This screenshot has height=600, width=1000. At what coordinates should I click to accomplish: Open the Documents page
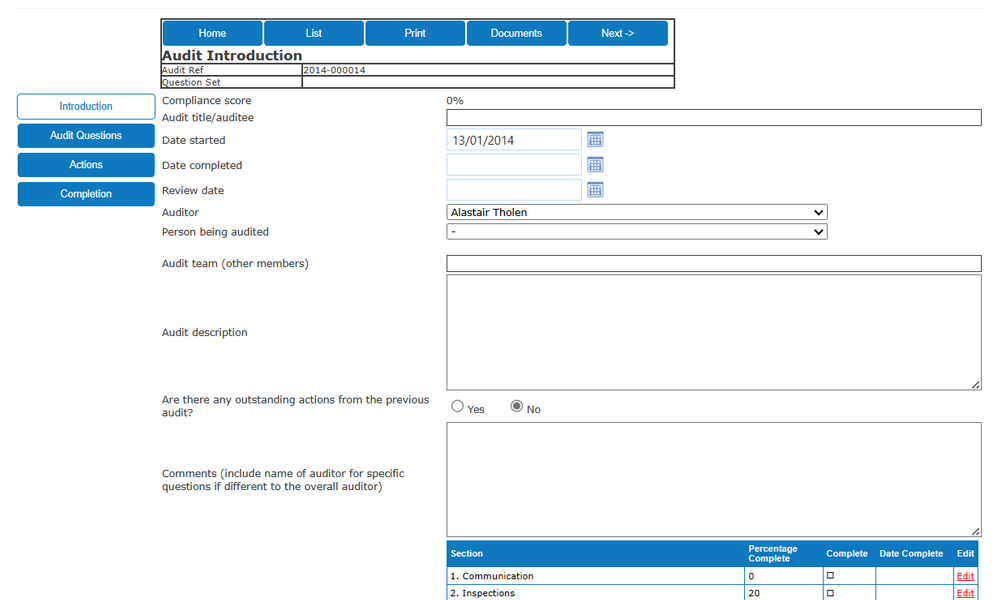(x=516, y=32)
